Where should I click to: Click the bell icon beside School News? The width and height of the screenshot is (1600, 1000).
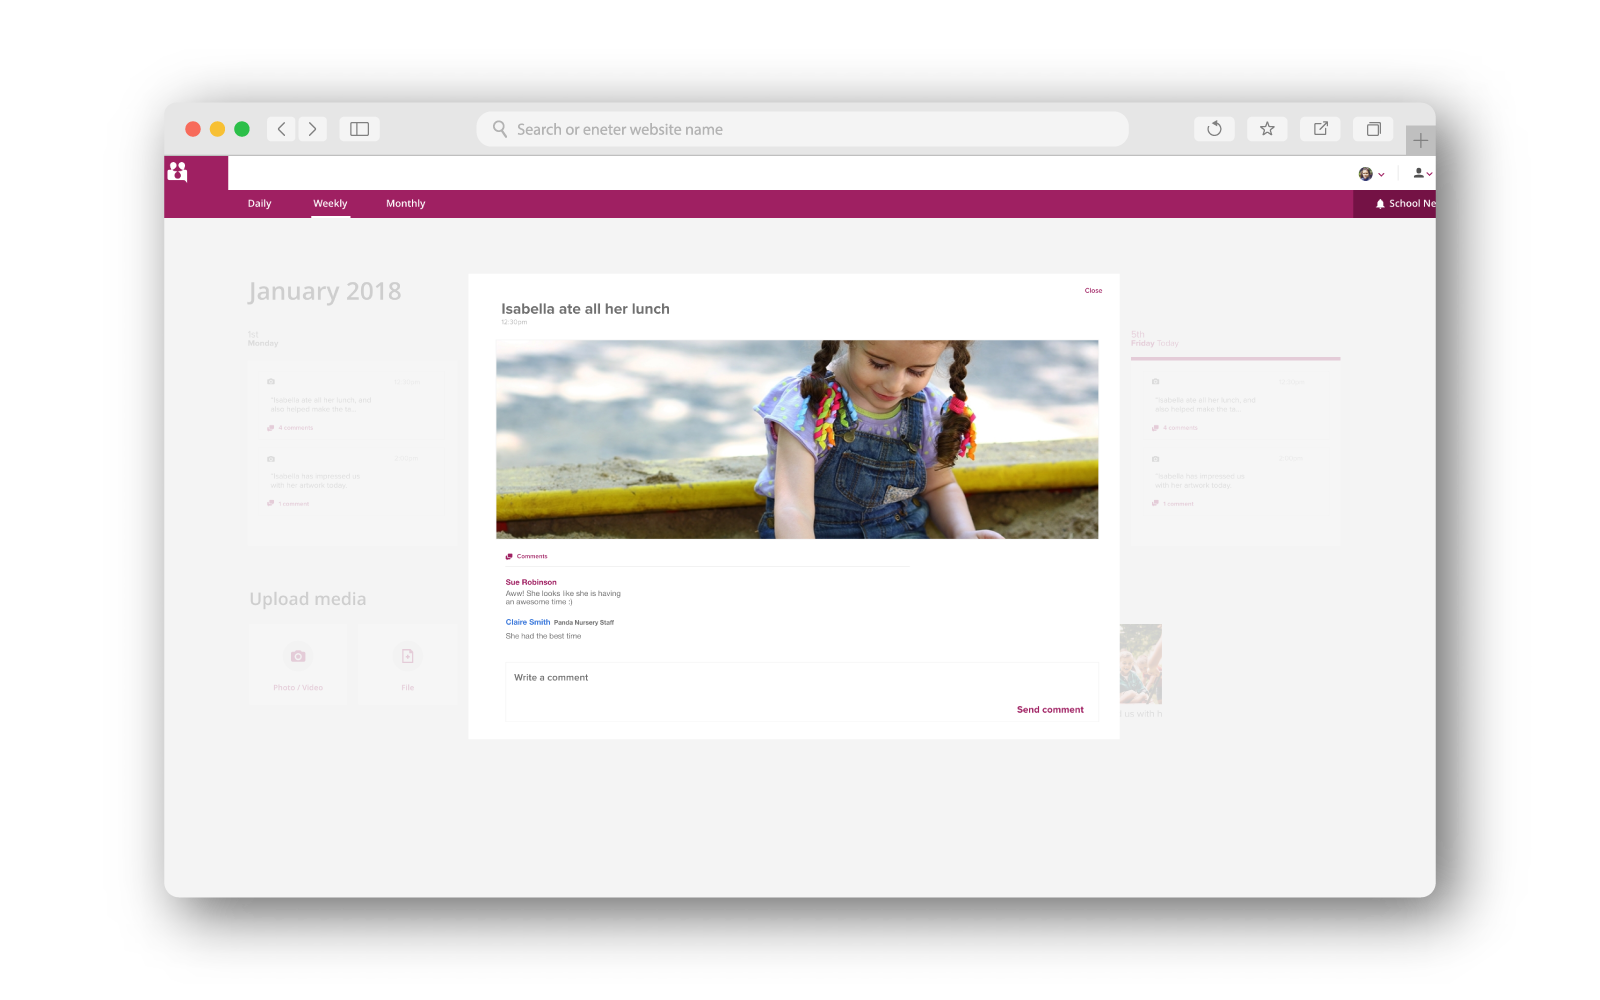coord(1380,204)
